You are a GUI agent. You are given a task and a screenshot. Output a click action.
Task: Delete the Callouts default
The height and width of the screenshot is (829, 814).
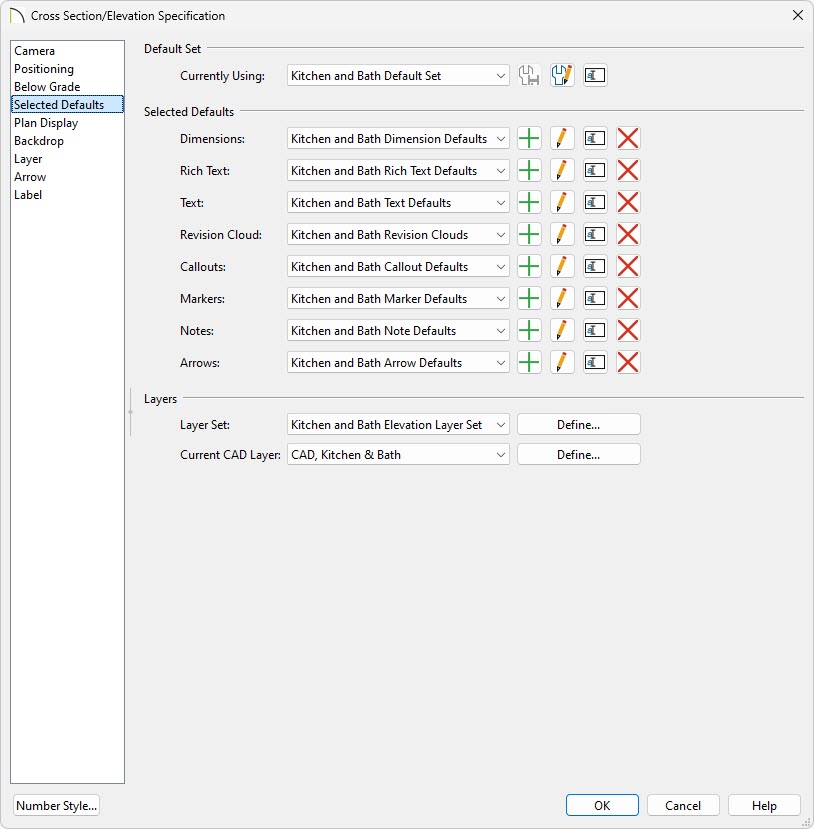(628, 266)
